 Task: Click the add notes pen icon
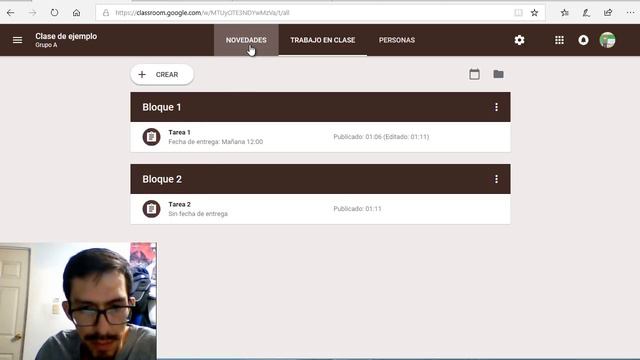(586, 13)
